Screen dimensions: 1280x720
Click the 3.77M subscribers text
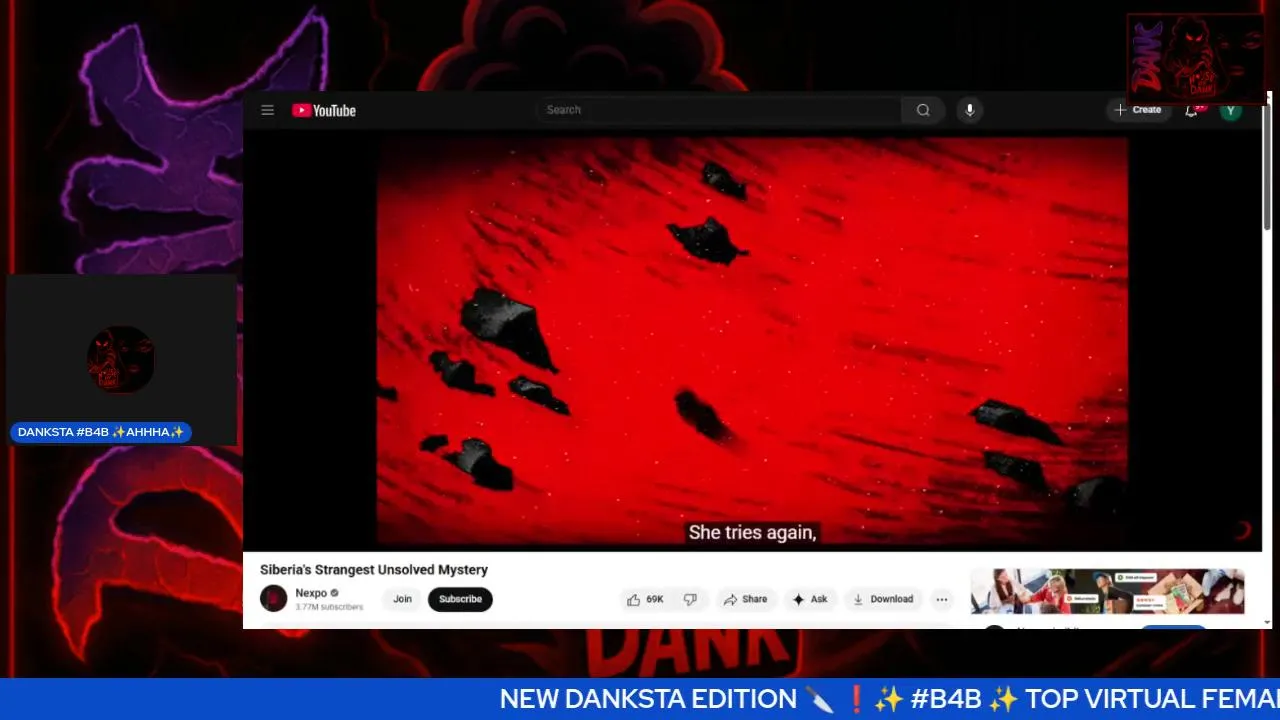click(x=329, y=607)
